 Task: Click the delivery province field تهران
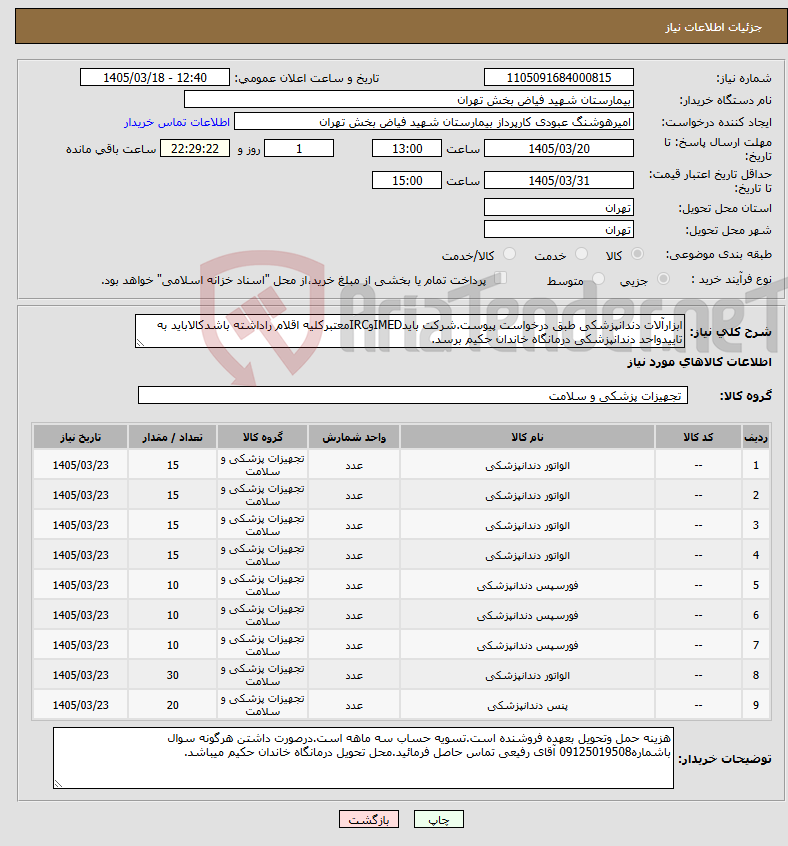click(559, 207)
